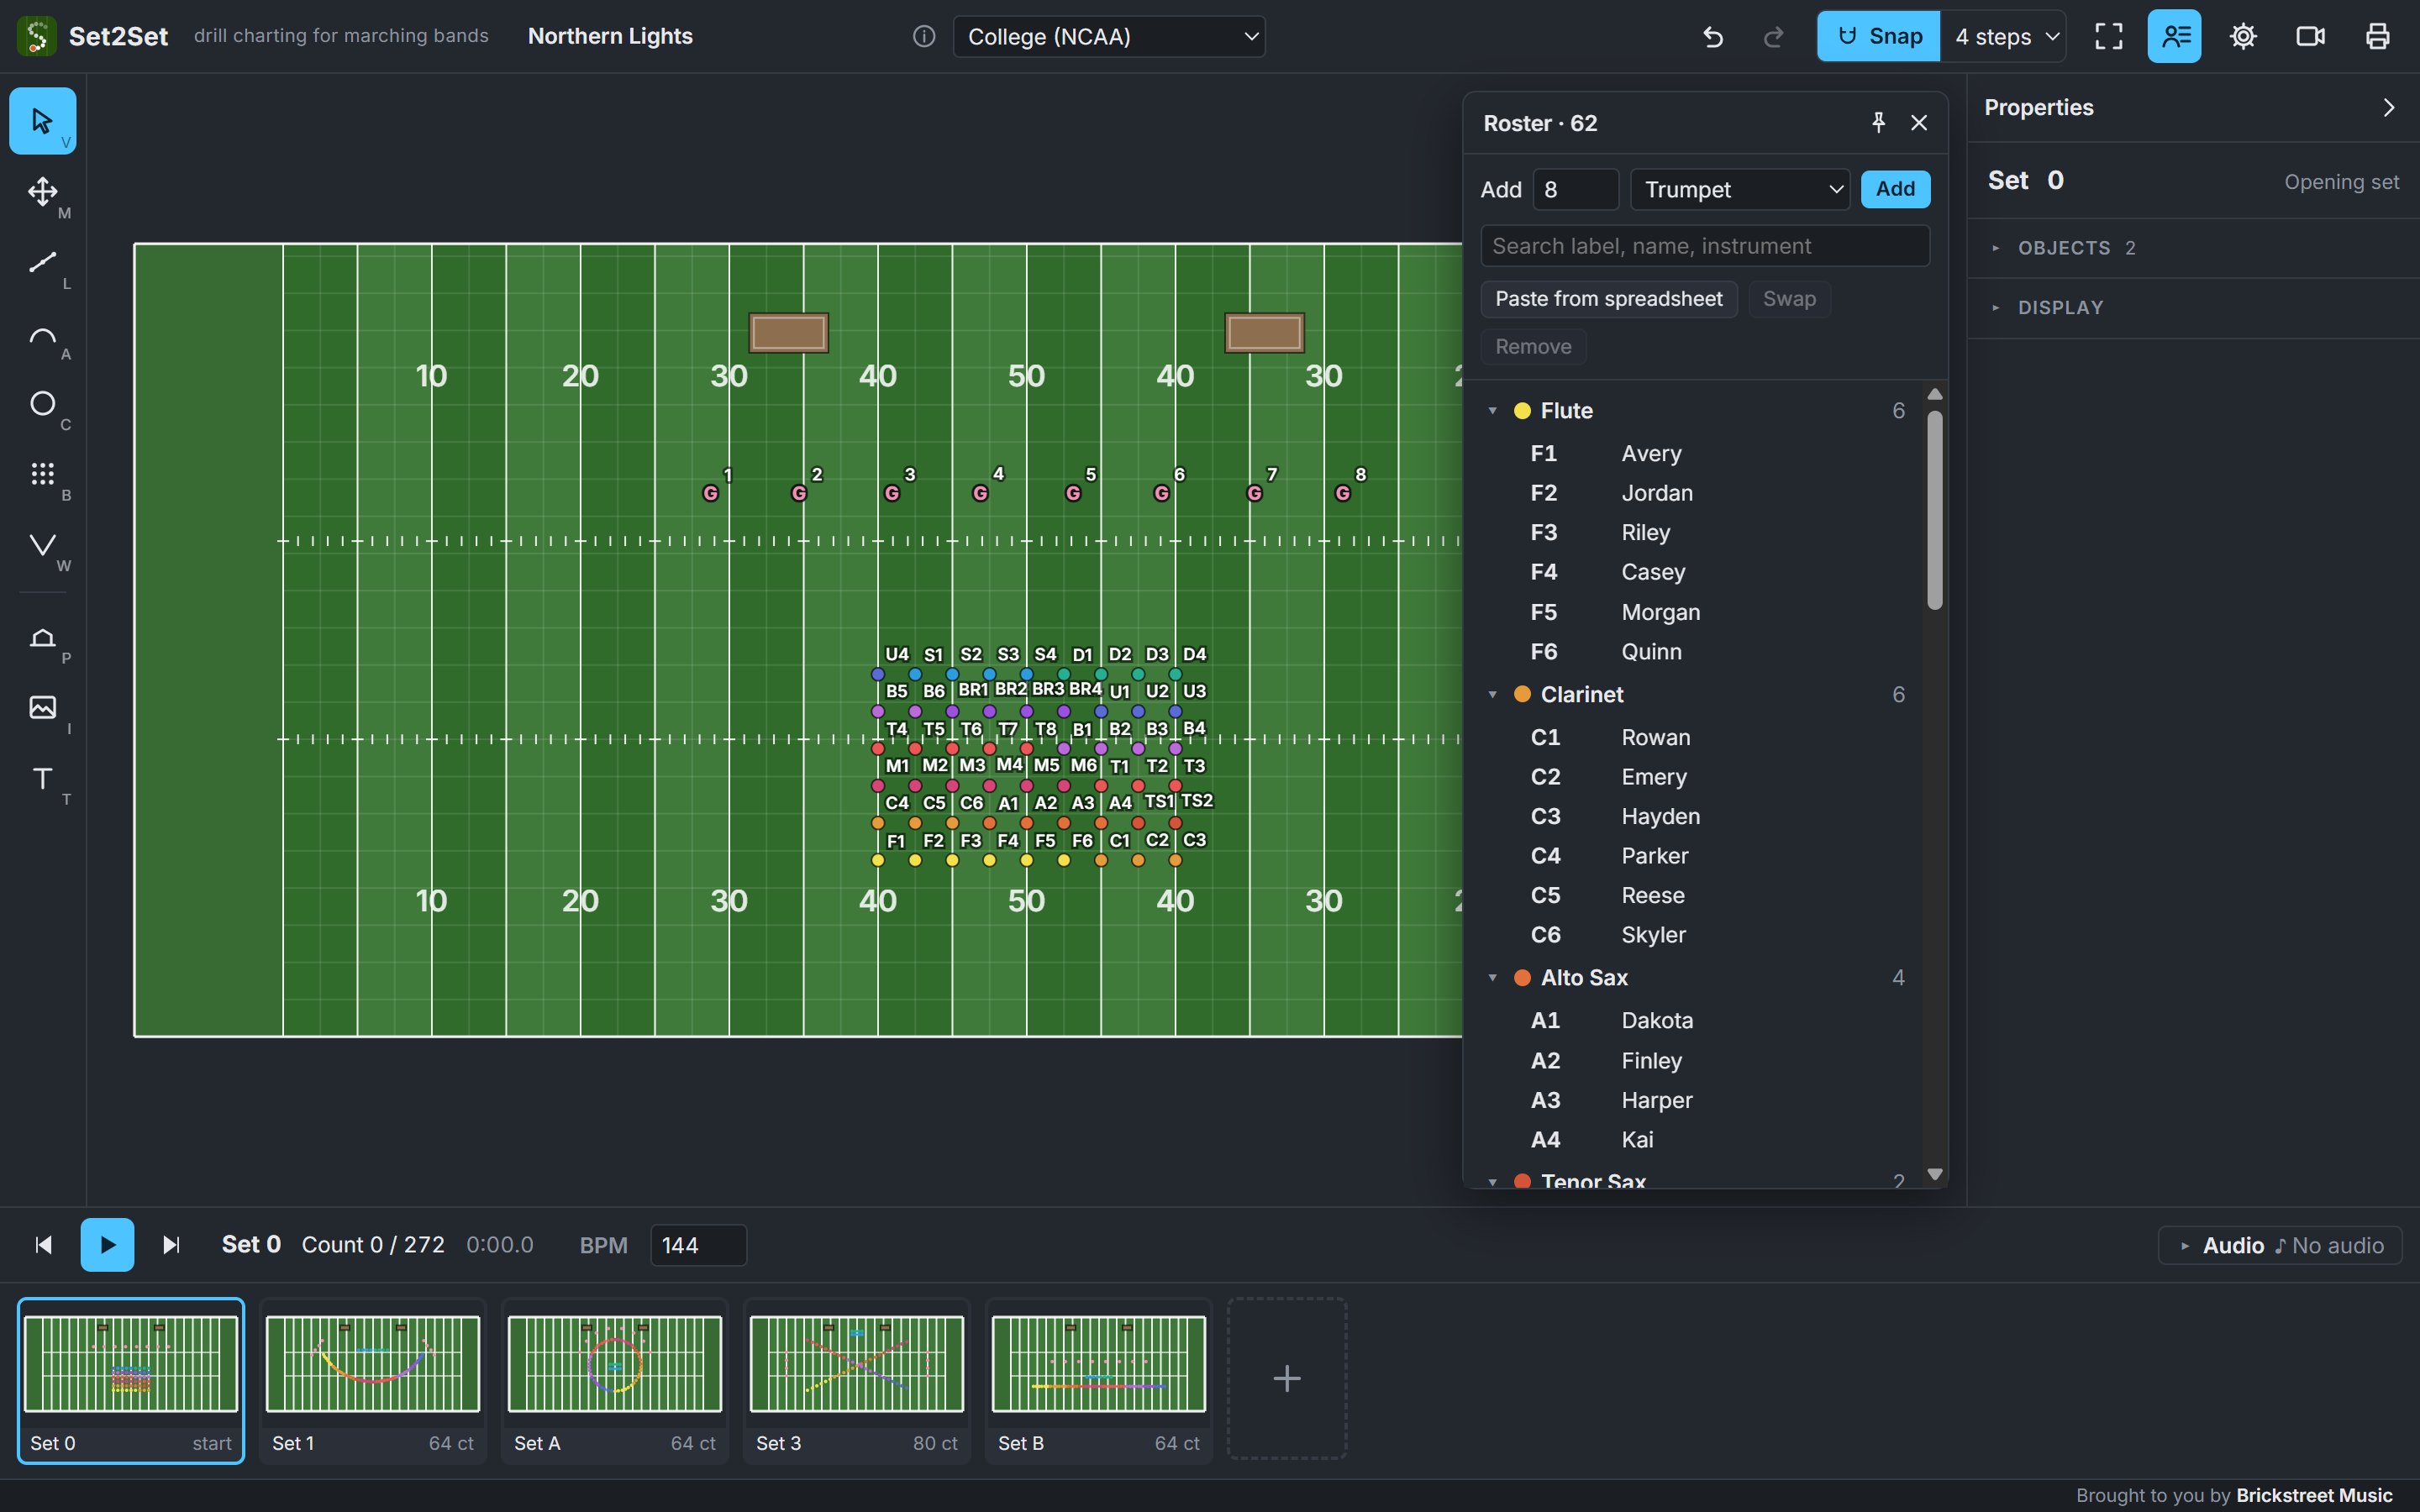Add a new set with plus tile
2420x1512 pixels.
coord(1287,1379)
